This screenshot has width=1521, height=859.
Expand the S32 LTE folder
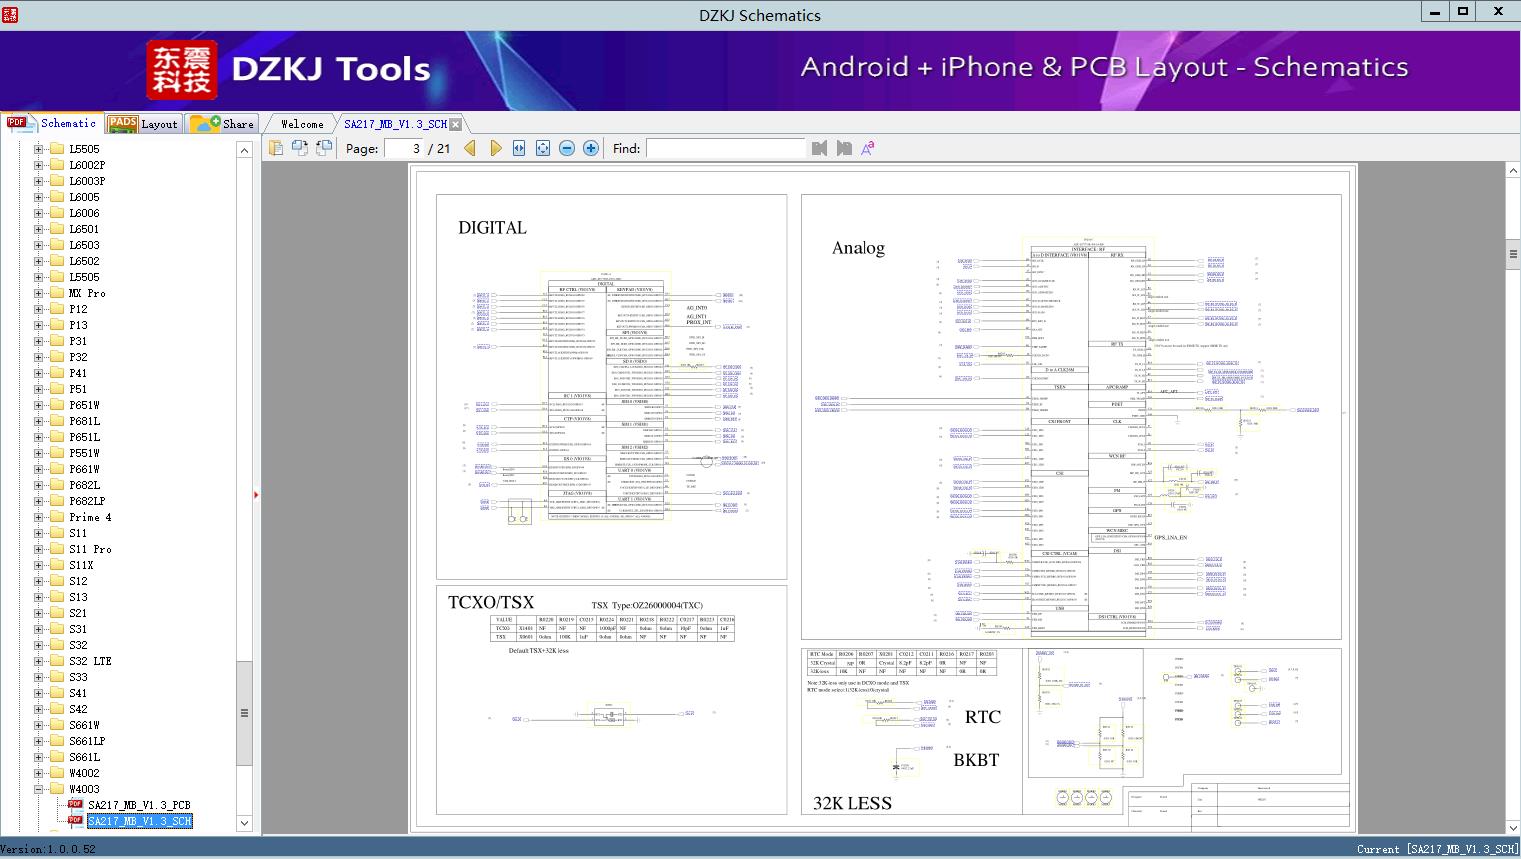(39, 661)
